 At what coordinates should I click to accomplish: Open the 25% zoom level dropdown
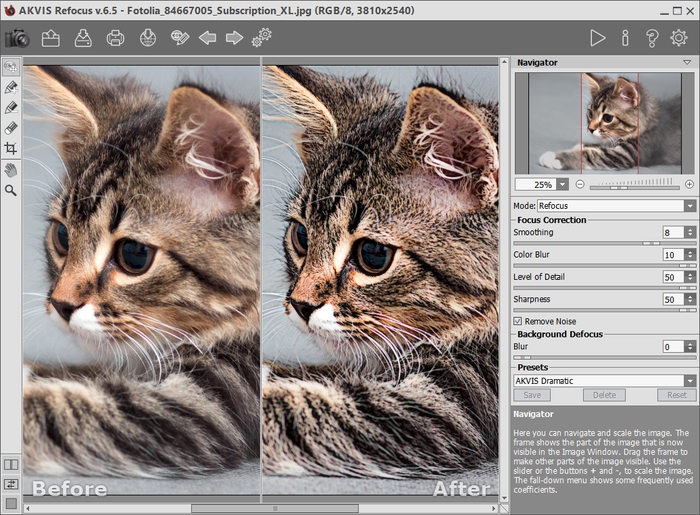pos(564,184)
